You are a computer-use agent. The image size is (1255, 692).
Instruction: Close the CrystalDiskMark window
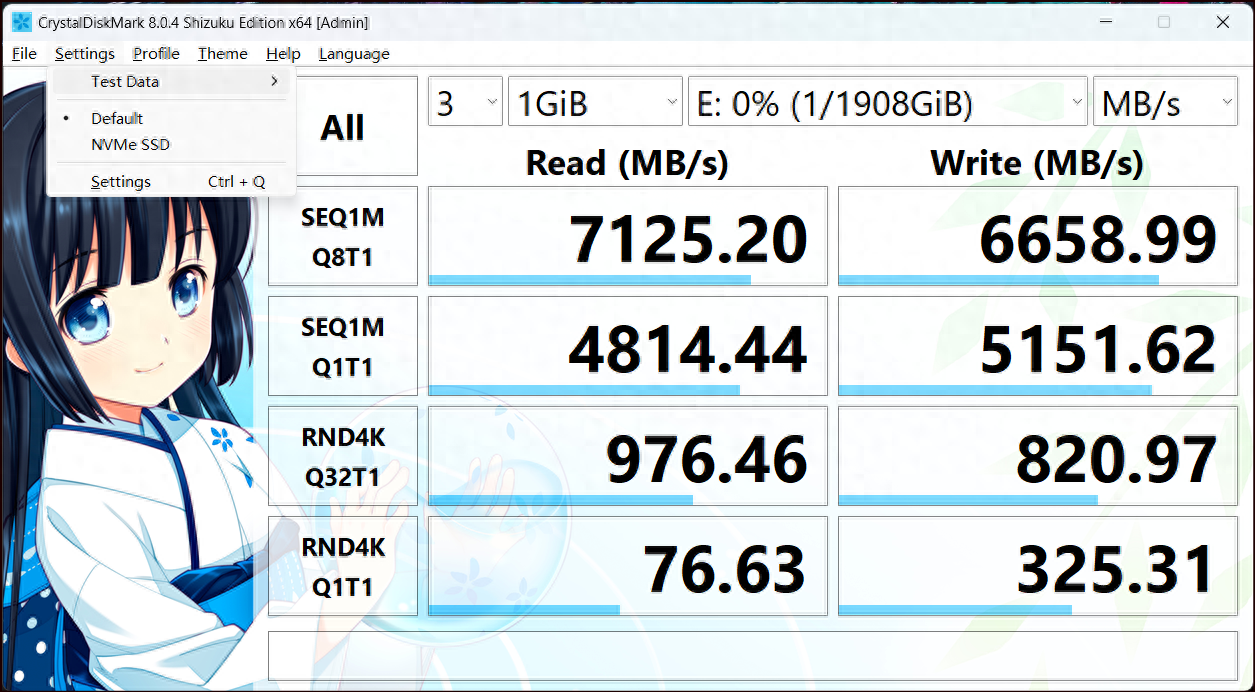coord(1222,22)
